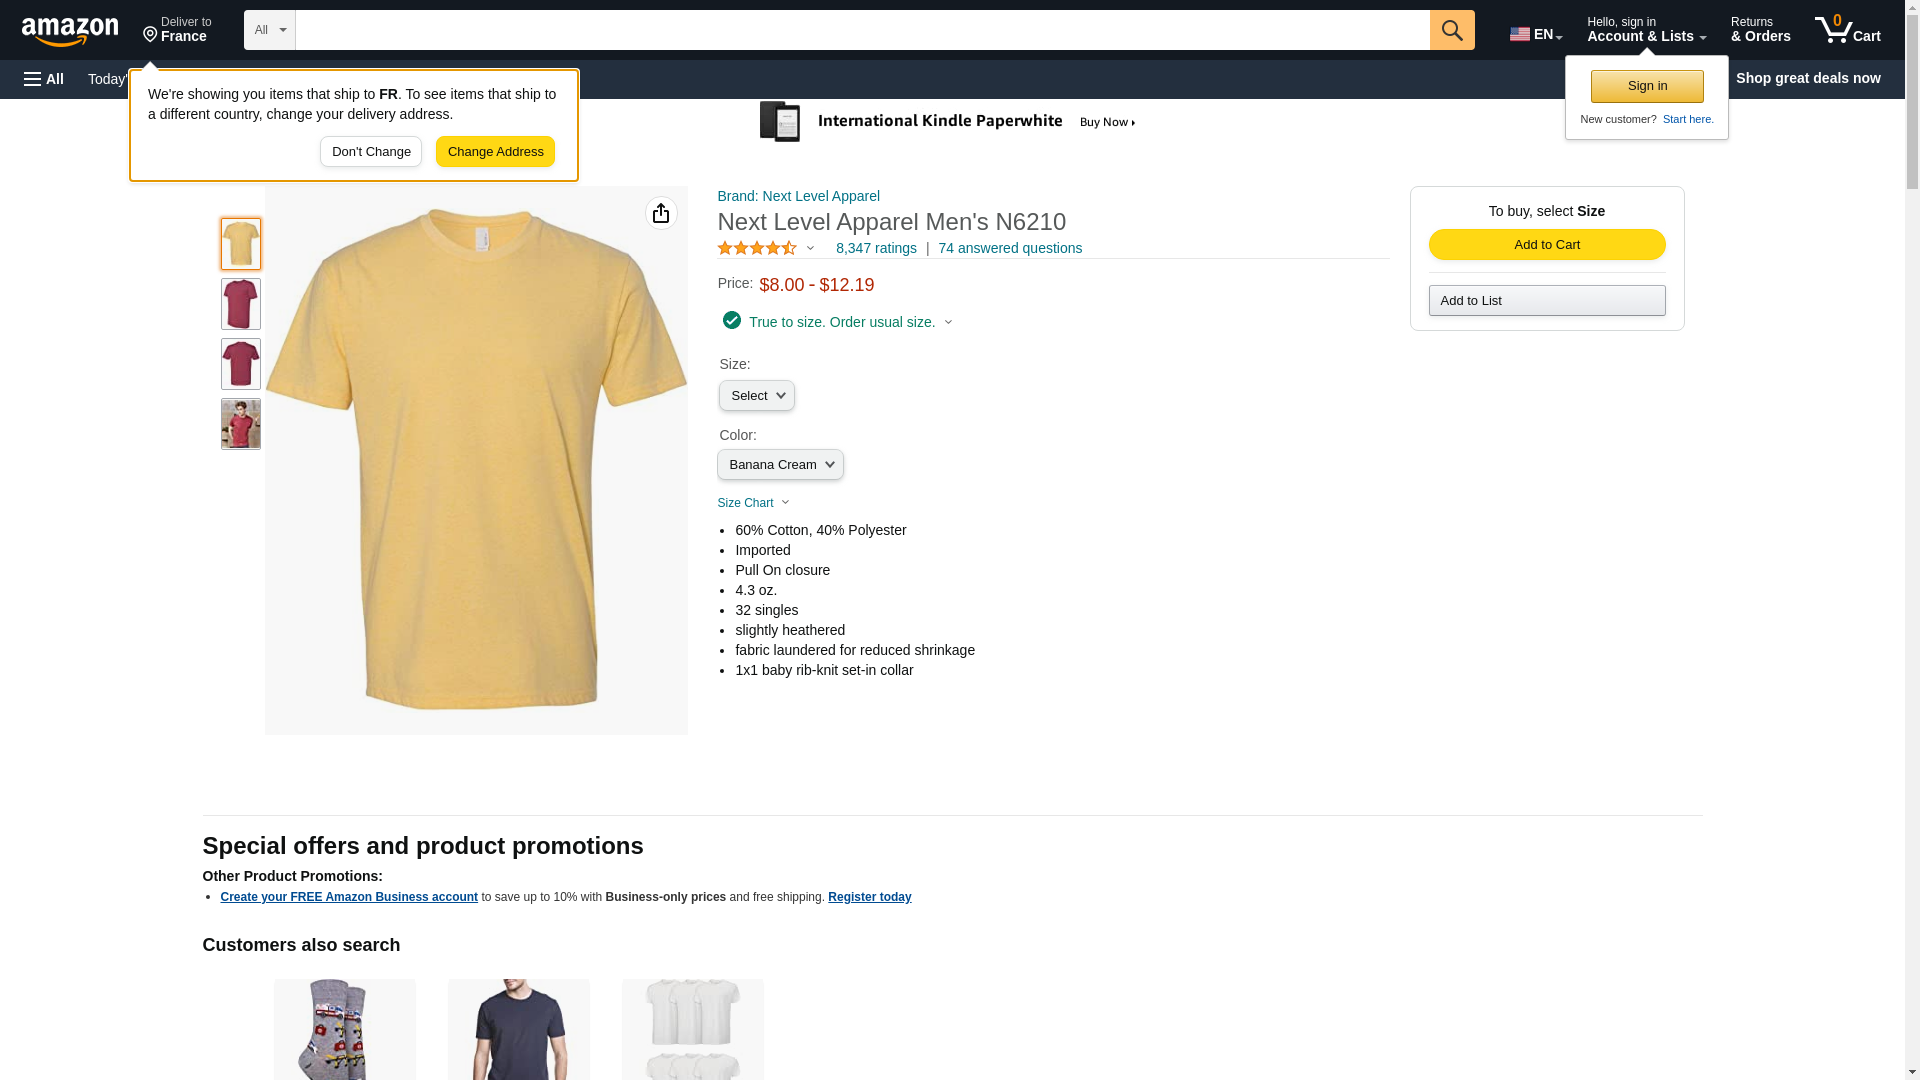Click the EN language flag selector
Image resolution: width=1920 pixels, height=1080 pixels.
click(1535, 34)
